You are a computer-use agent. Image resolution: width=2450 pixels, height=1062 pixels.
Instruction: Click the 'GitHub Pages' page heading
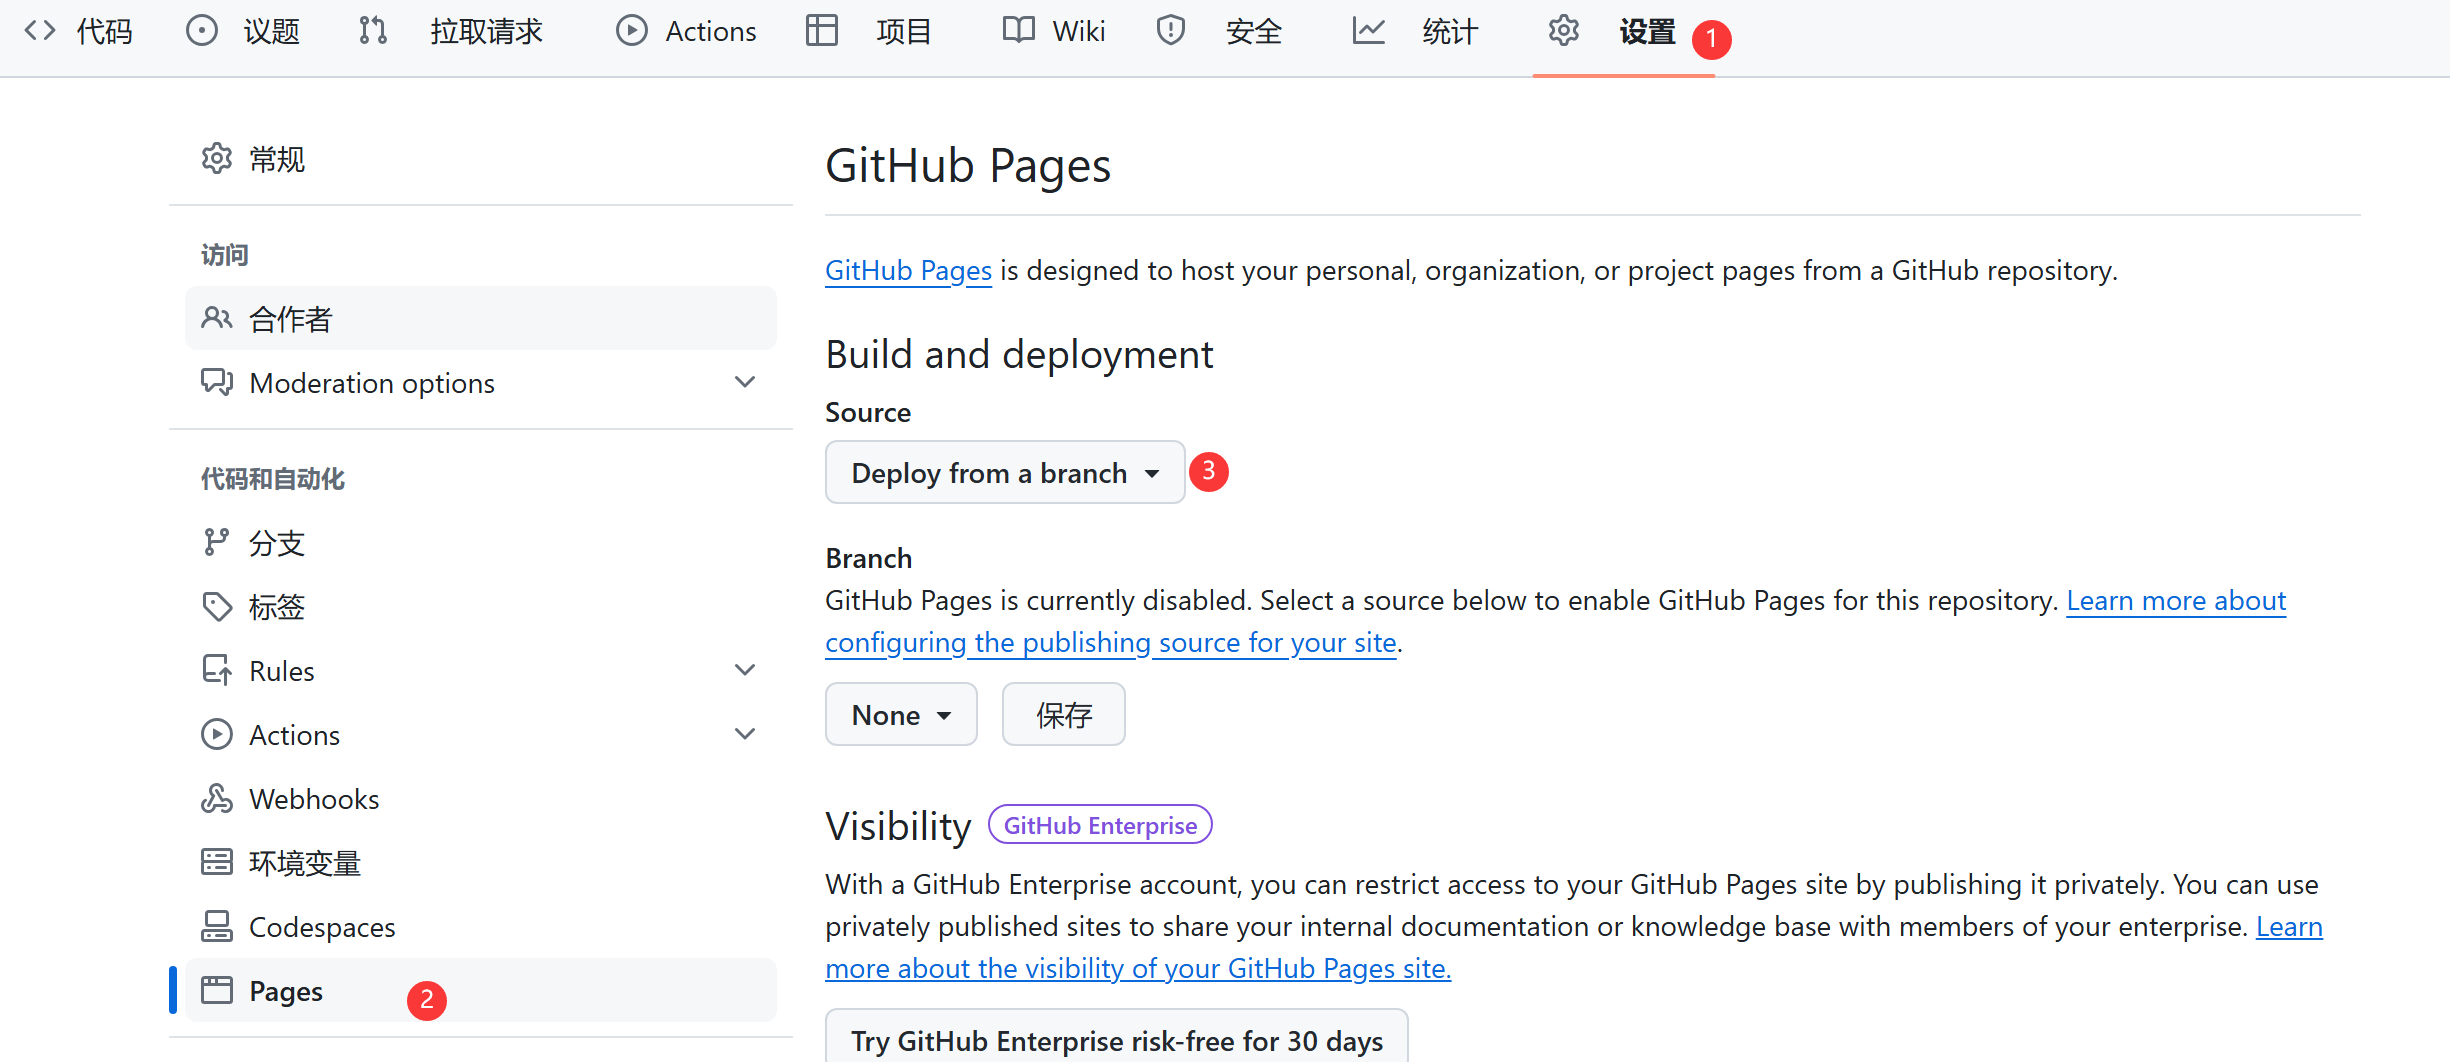(x=968, y=166)
